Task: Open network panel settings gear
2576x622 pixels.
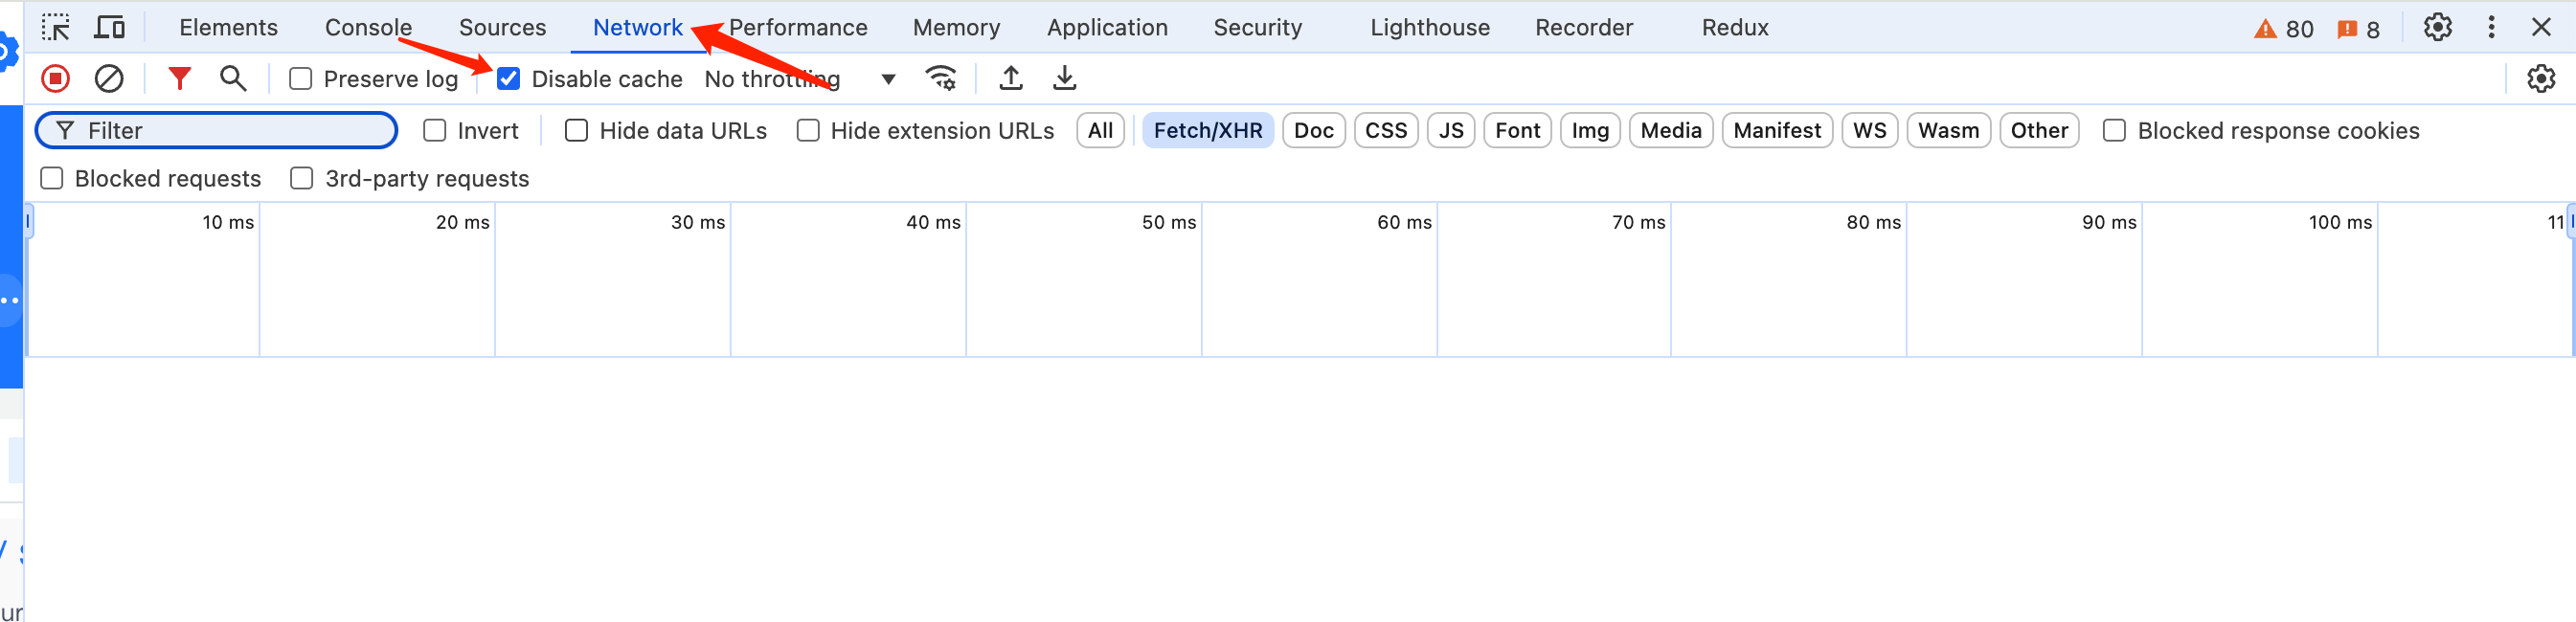Action: click(x=2540, y=78)
